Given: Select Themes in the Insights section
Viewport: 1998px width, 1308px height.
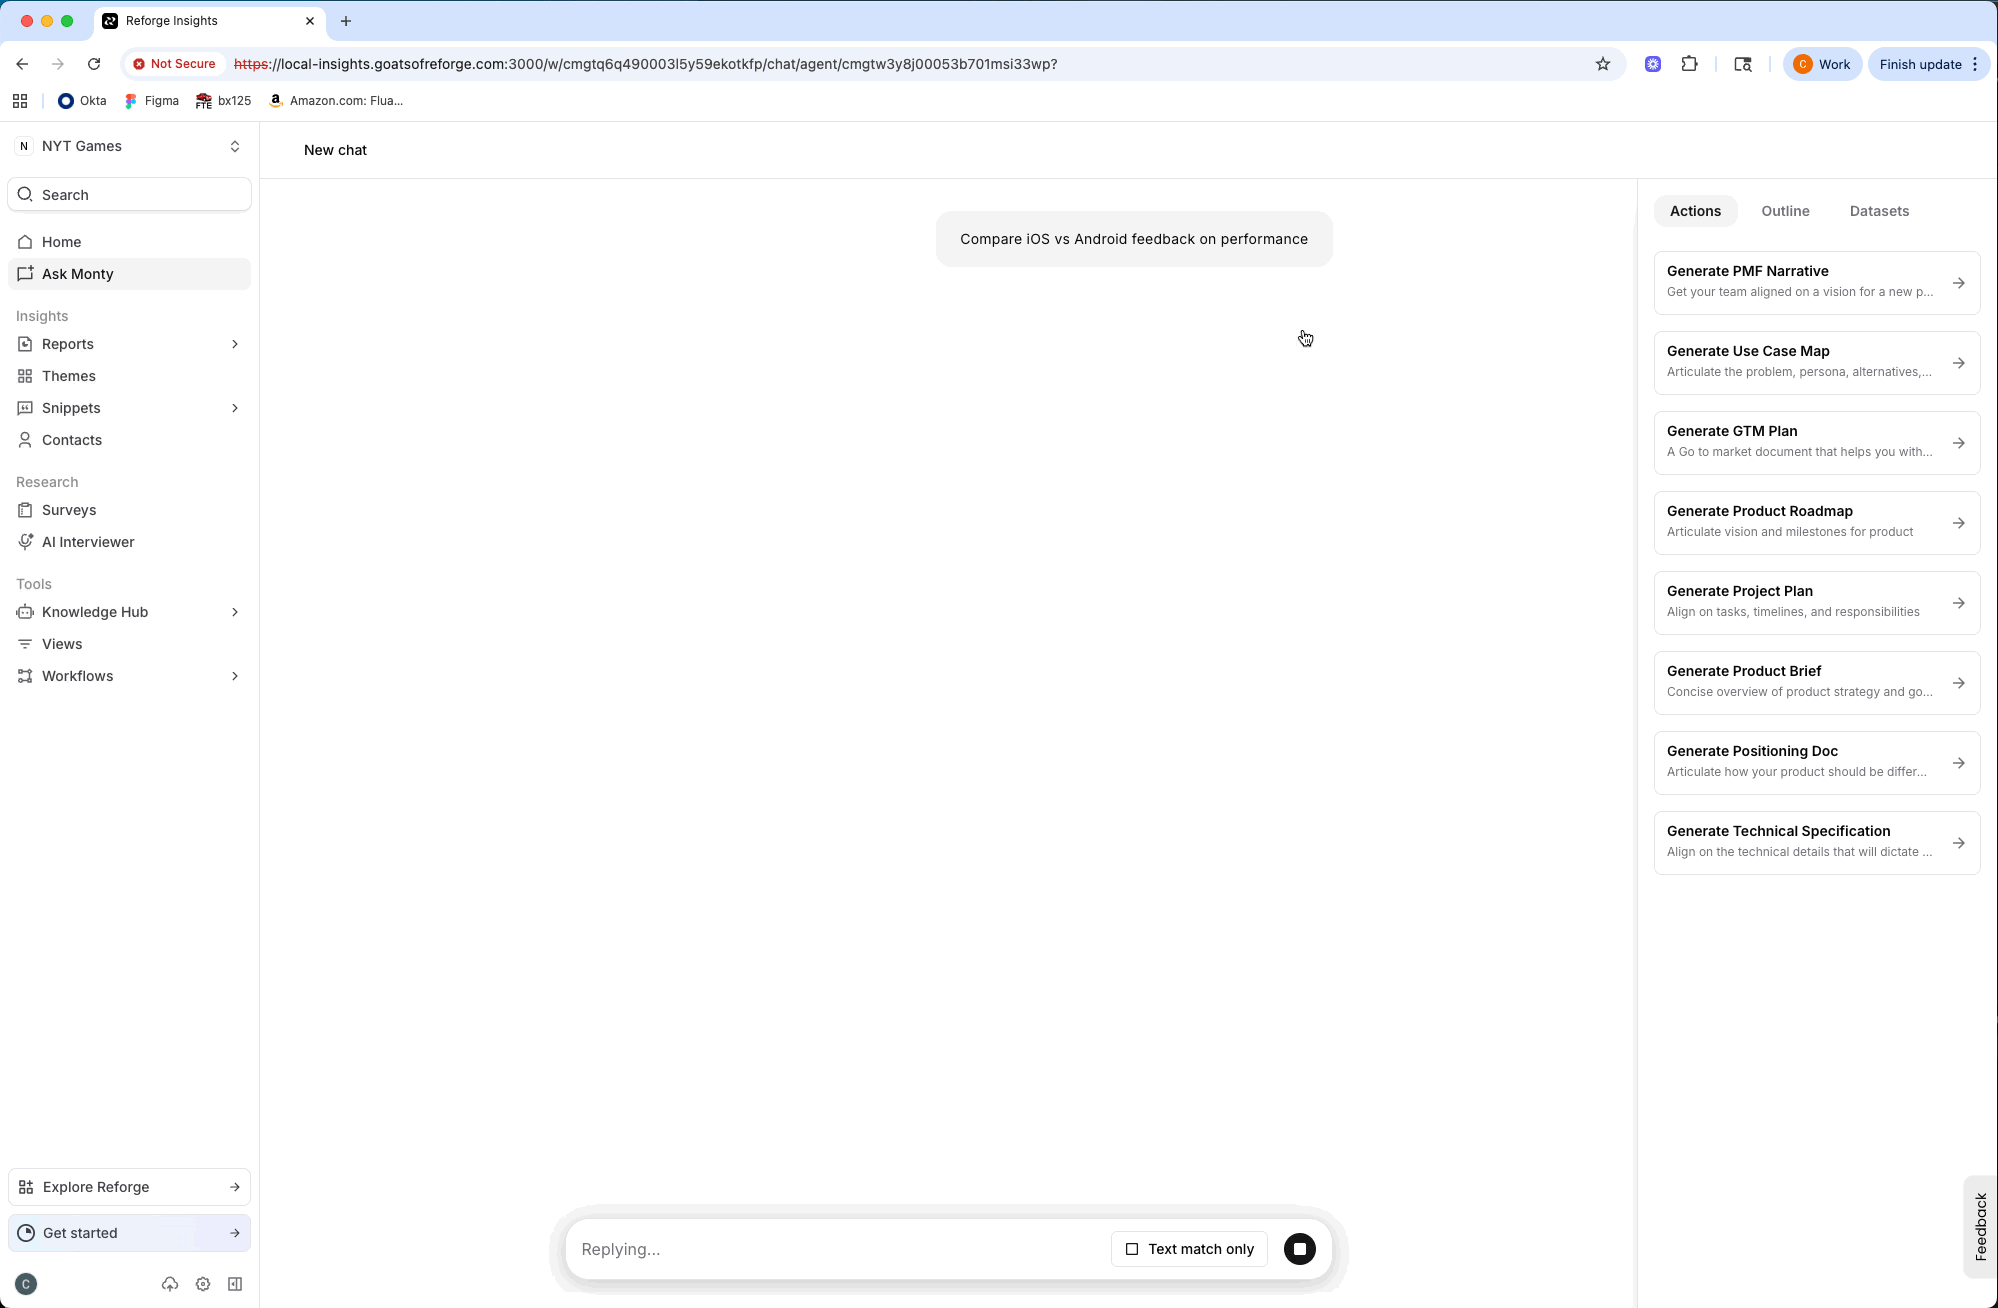Looking at the screenshot, I should pyautogui.click(x=69, y=376).
